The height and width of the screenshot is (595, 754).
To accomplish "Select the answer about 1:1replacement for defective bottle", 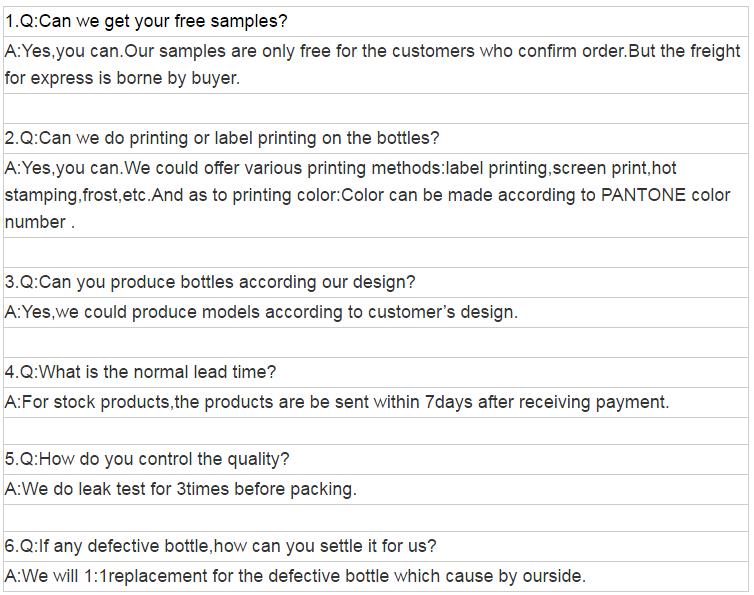I will click(295, 576).
